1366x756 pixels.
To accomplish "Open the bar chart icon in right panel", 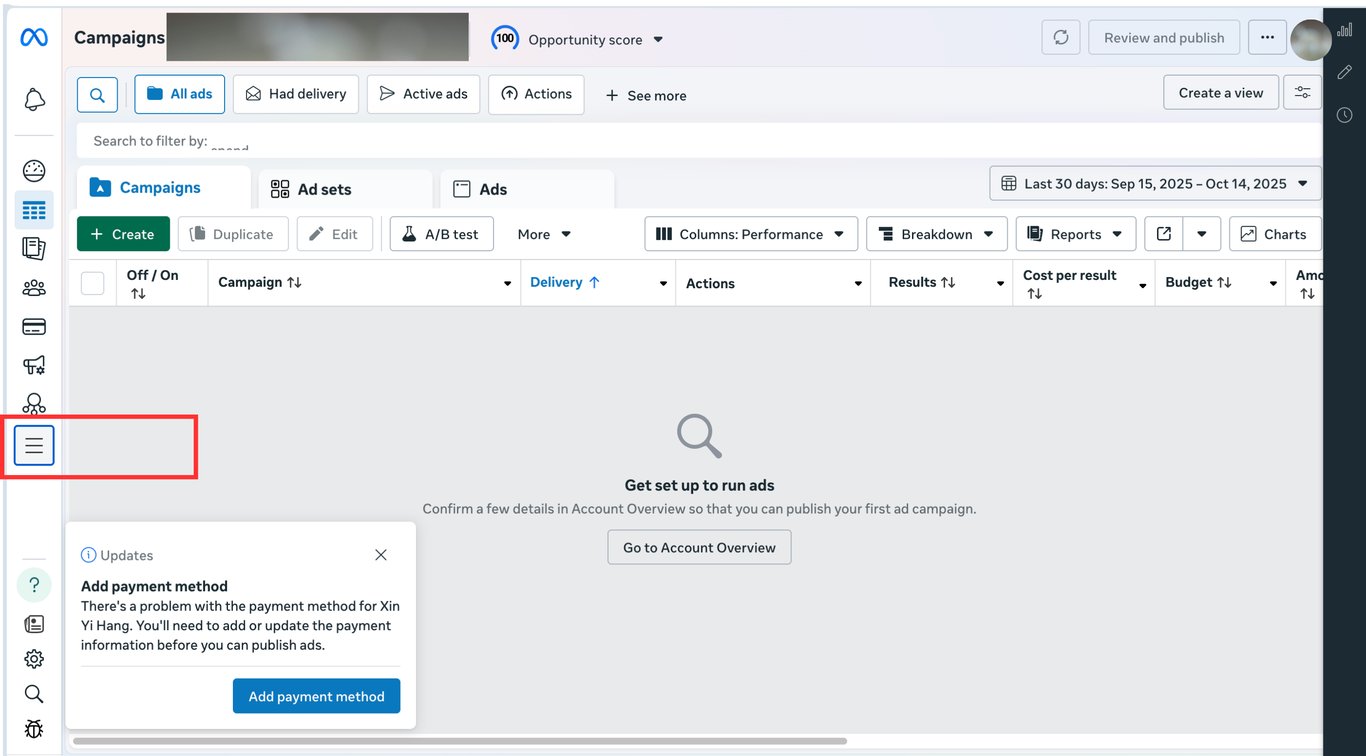I will [1345, 30].
